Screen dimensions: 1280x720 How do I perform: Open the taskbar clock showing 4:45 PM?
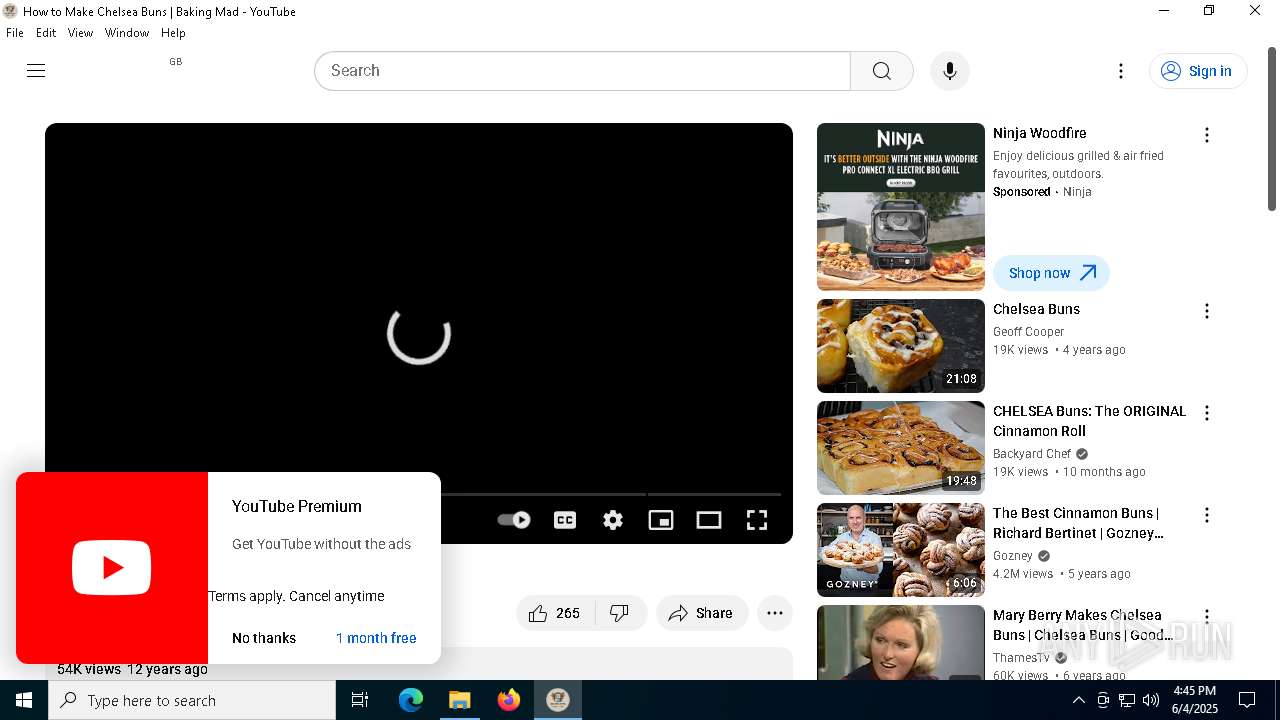pos(1194,700)
